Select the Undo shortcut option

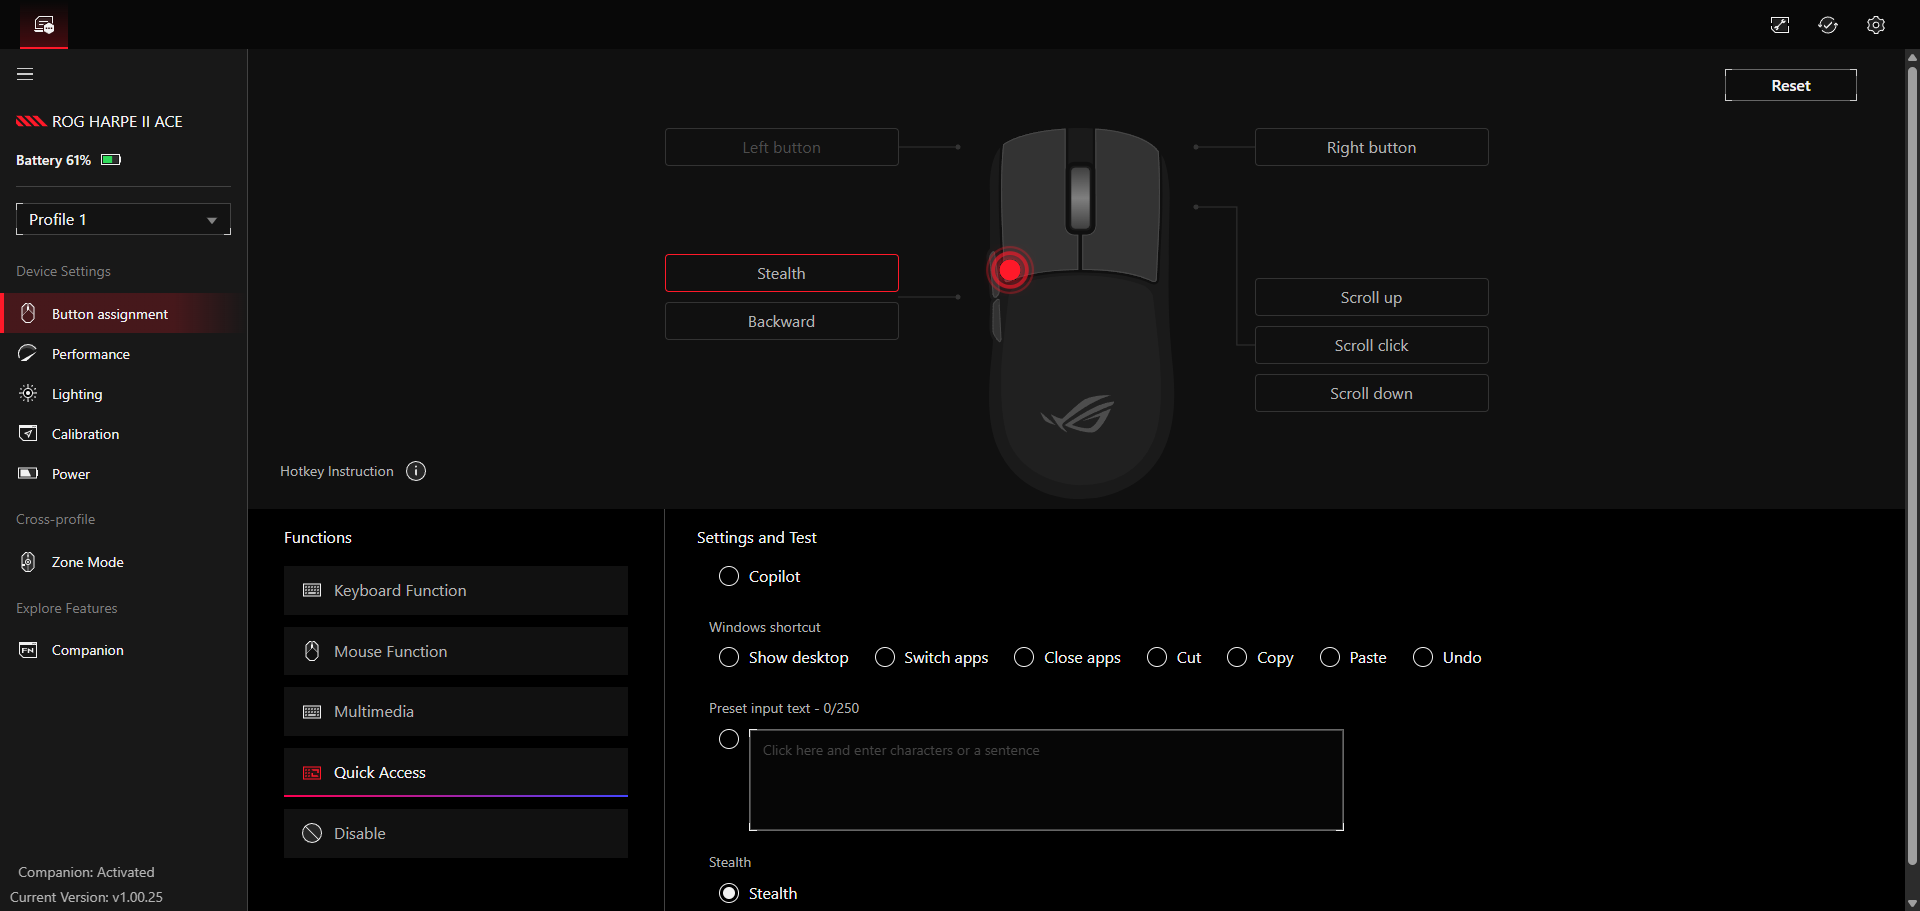point(1423,657)
